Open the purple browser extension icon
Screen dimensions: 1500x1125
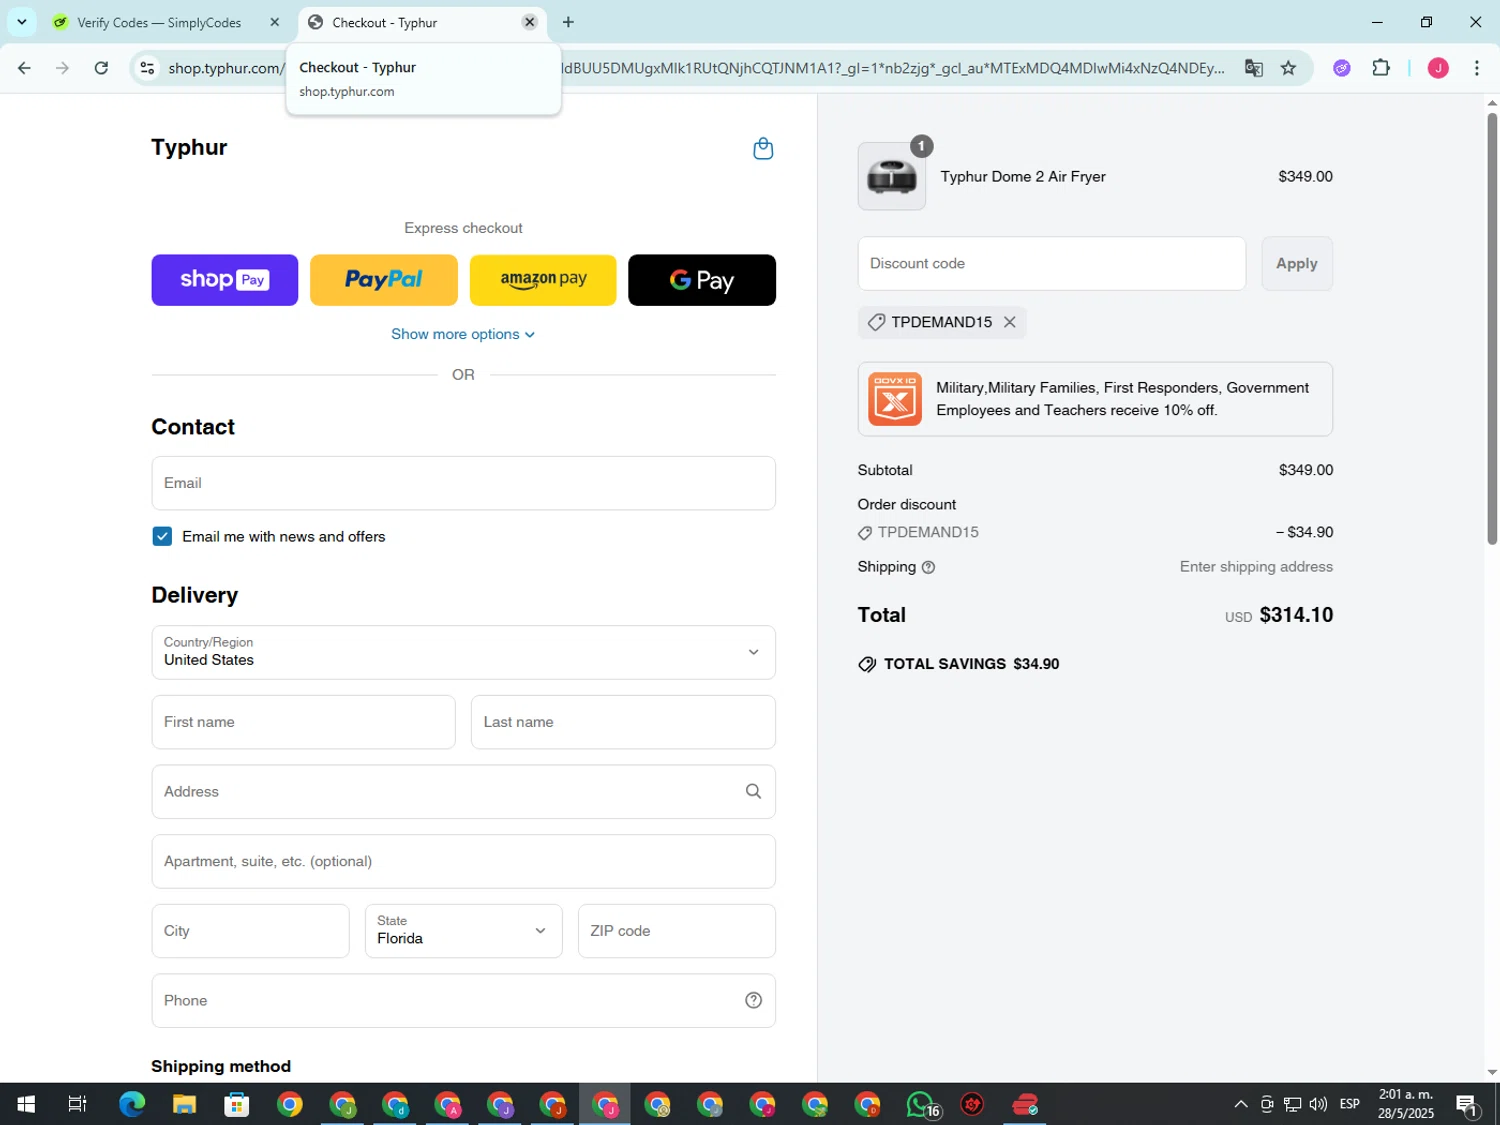pyautogui.click(x=1342, y=68)
